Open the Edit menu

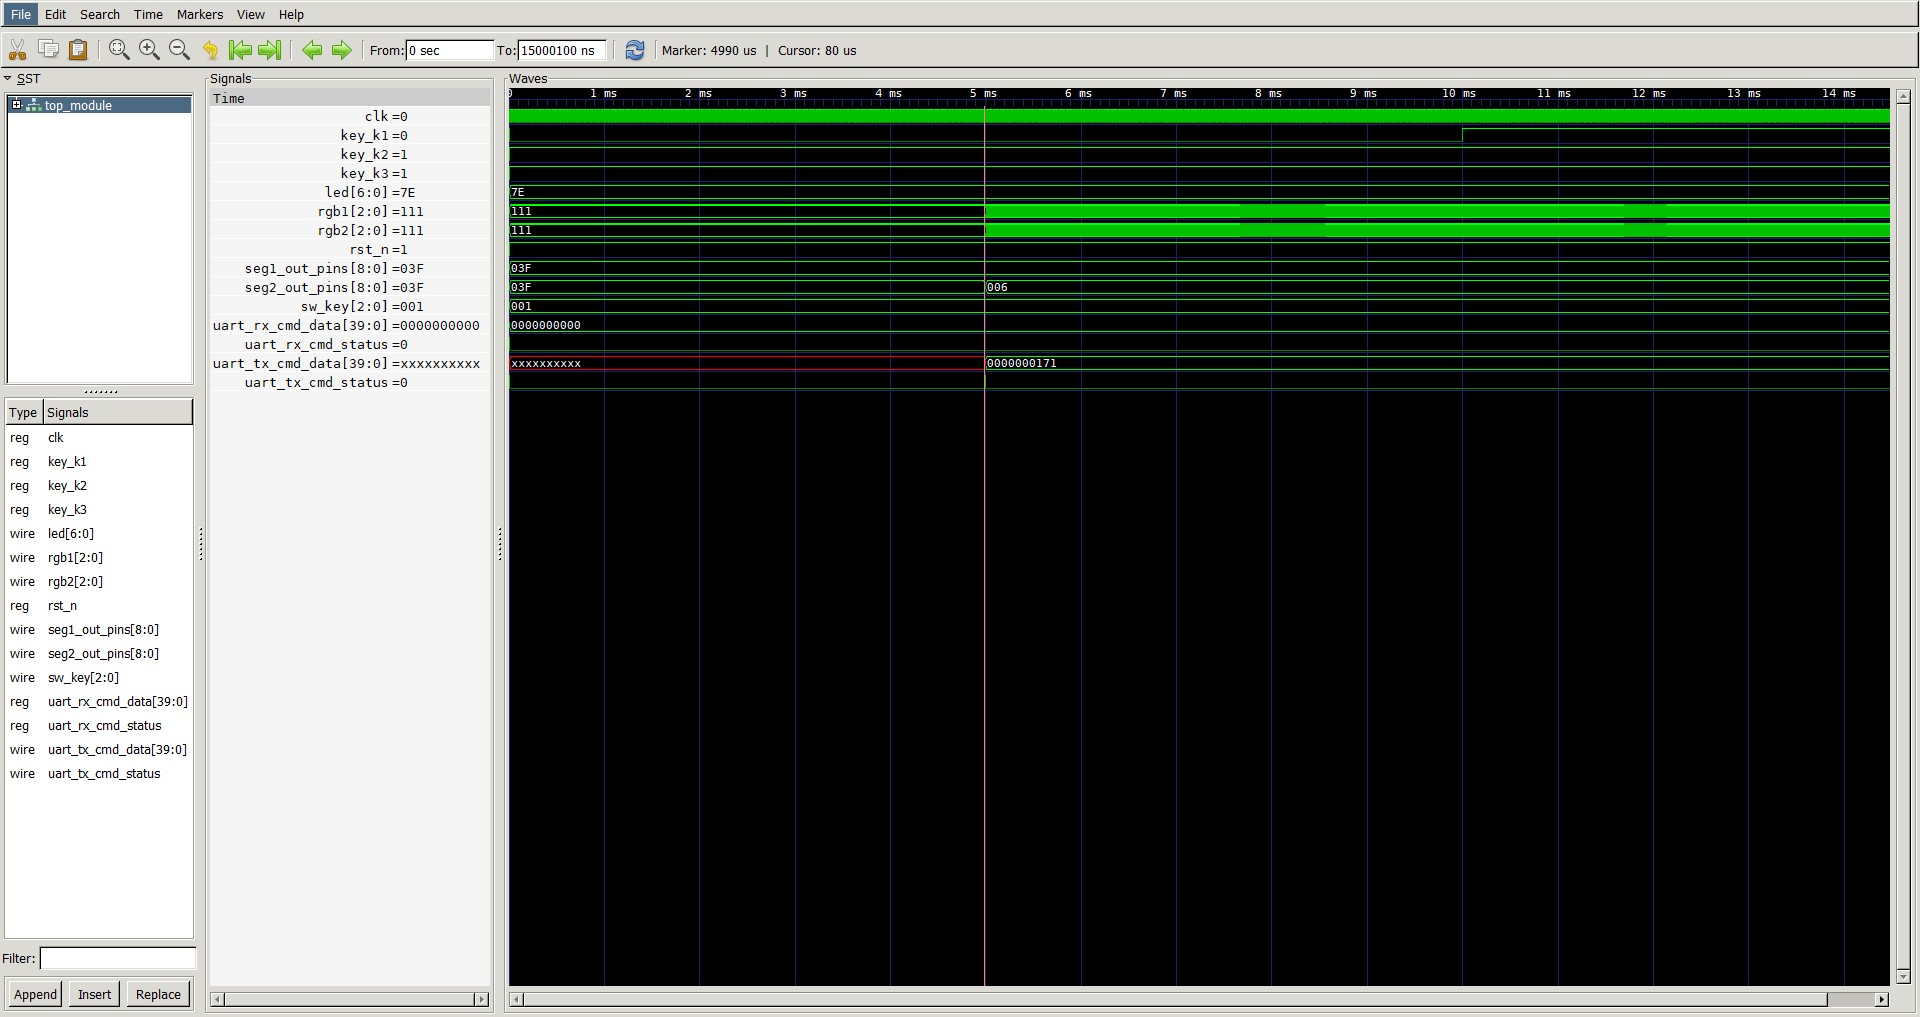(56, 14)
